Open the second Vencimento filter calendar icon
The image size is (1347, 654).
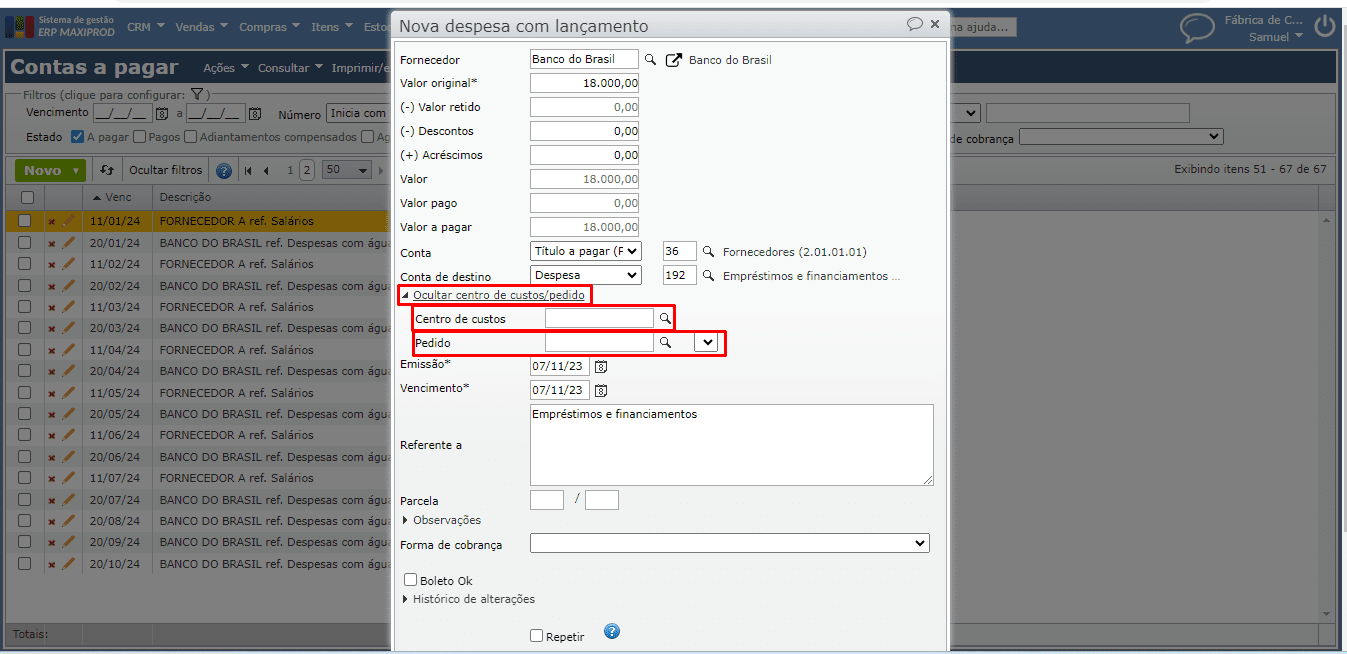(x=254, y=114)
